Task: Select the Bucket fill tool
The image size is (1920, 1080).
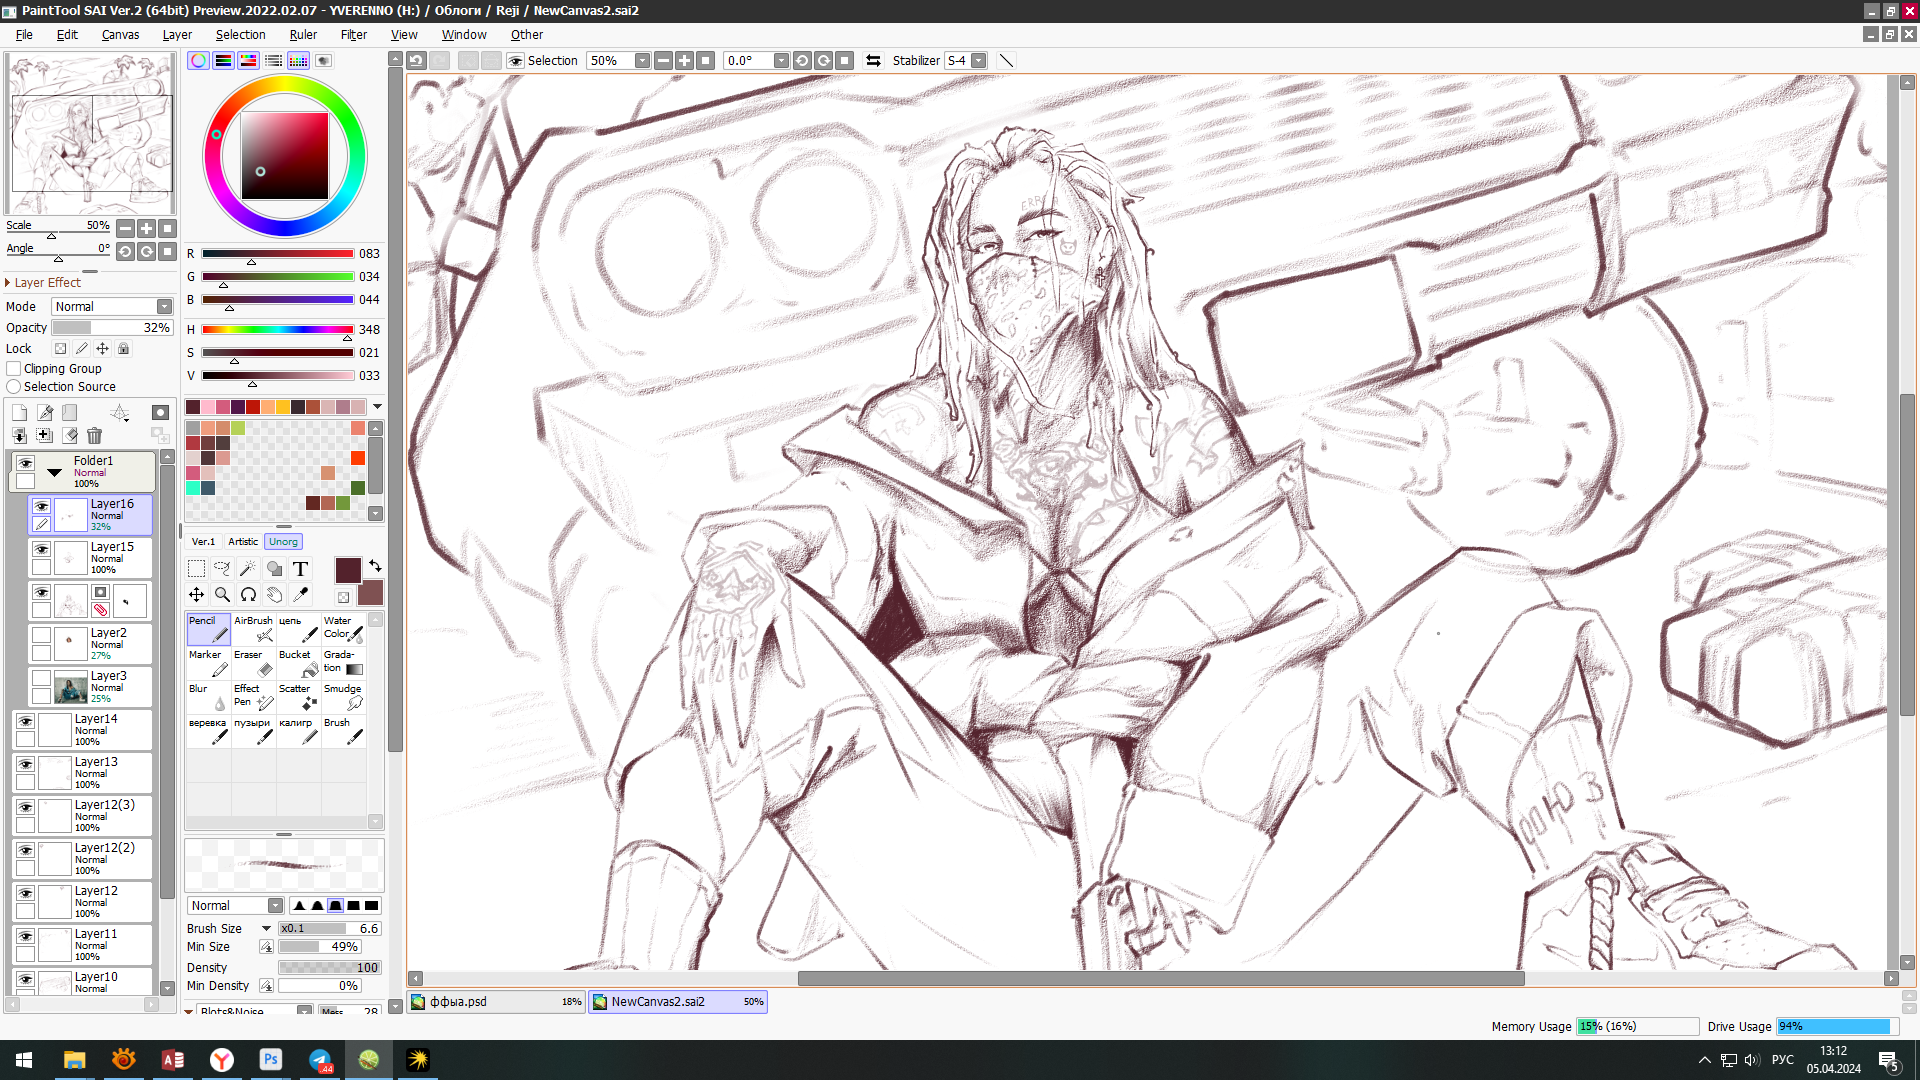Action: pos(298,663)
